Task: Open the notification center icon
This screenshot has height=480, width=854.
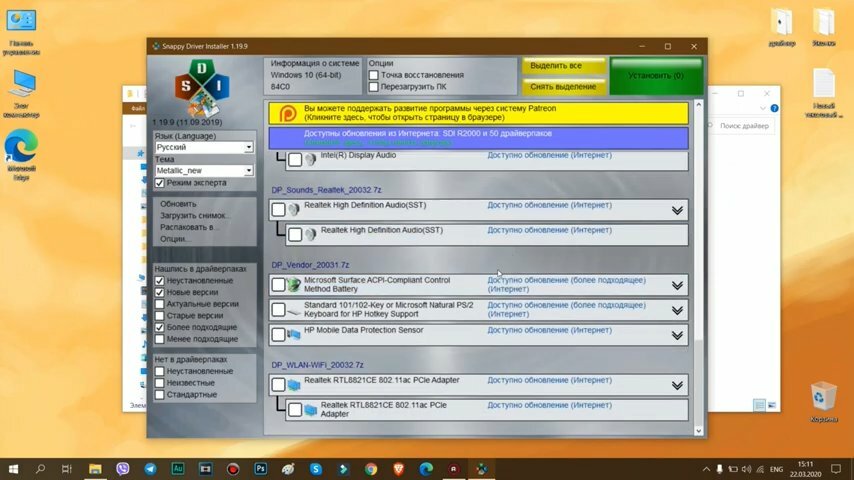Action: pyautogui.click(x=836, y=469)
